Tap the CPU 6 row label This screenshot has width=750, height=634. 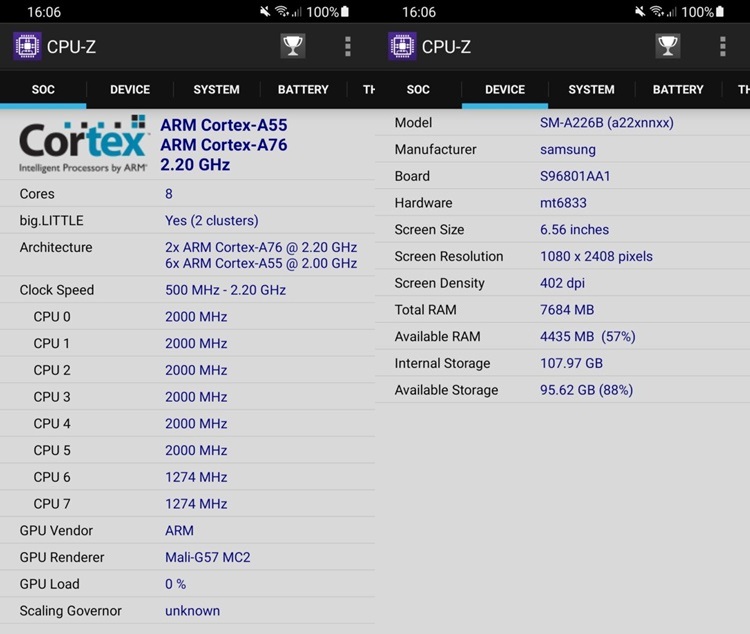click(52, 478)
